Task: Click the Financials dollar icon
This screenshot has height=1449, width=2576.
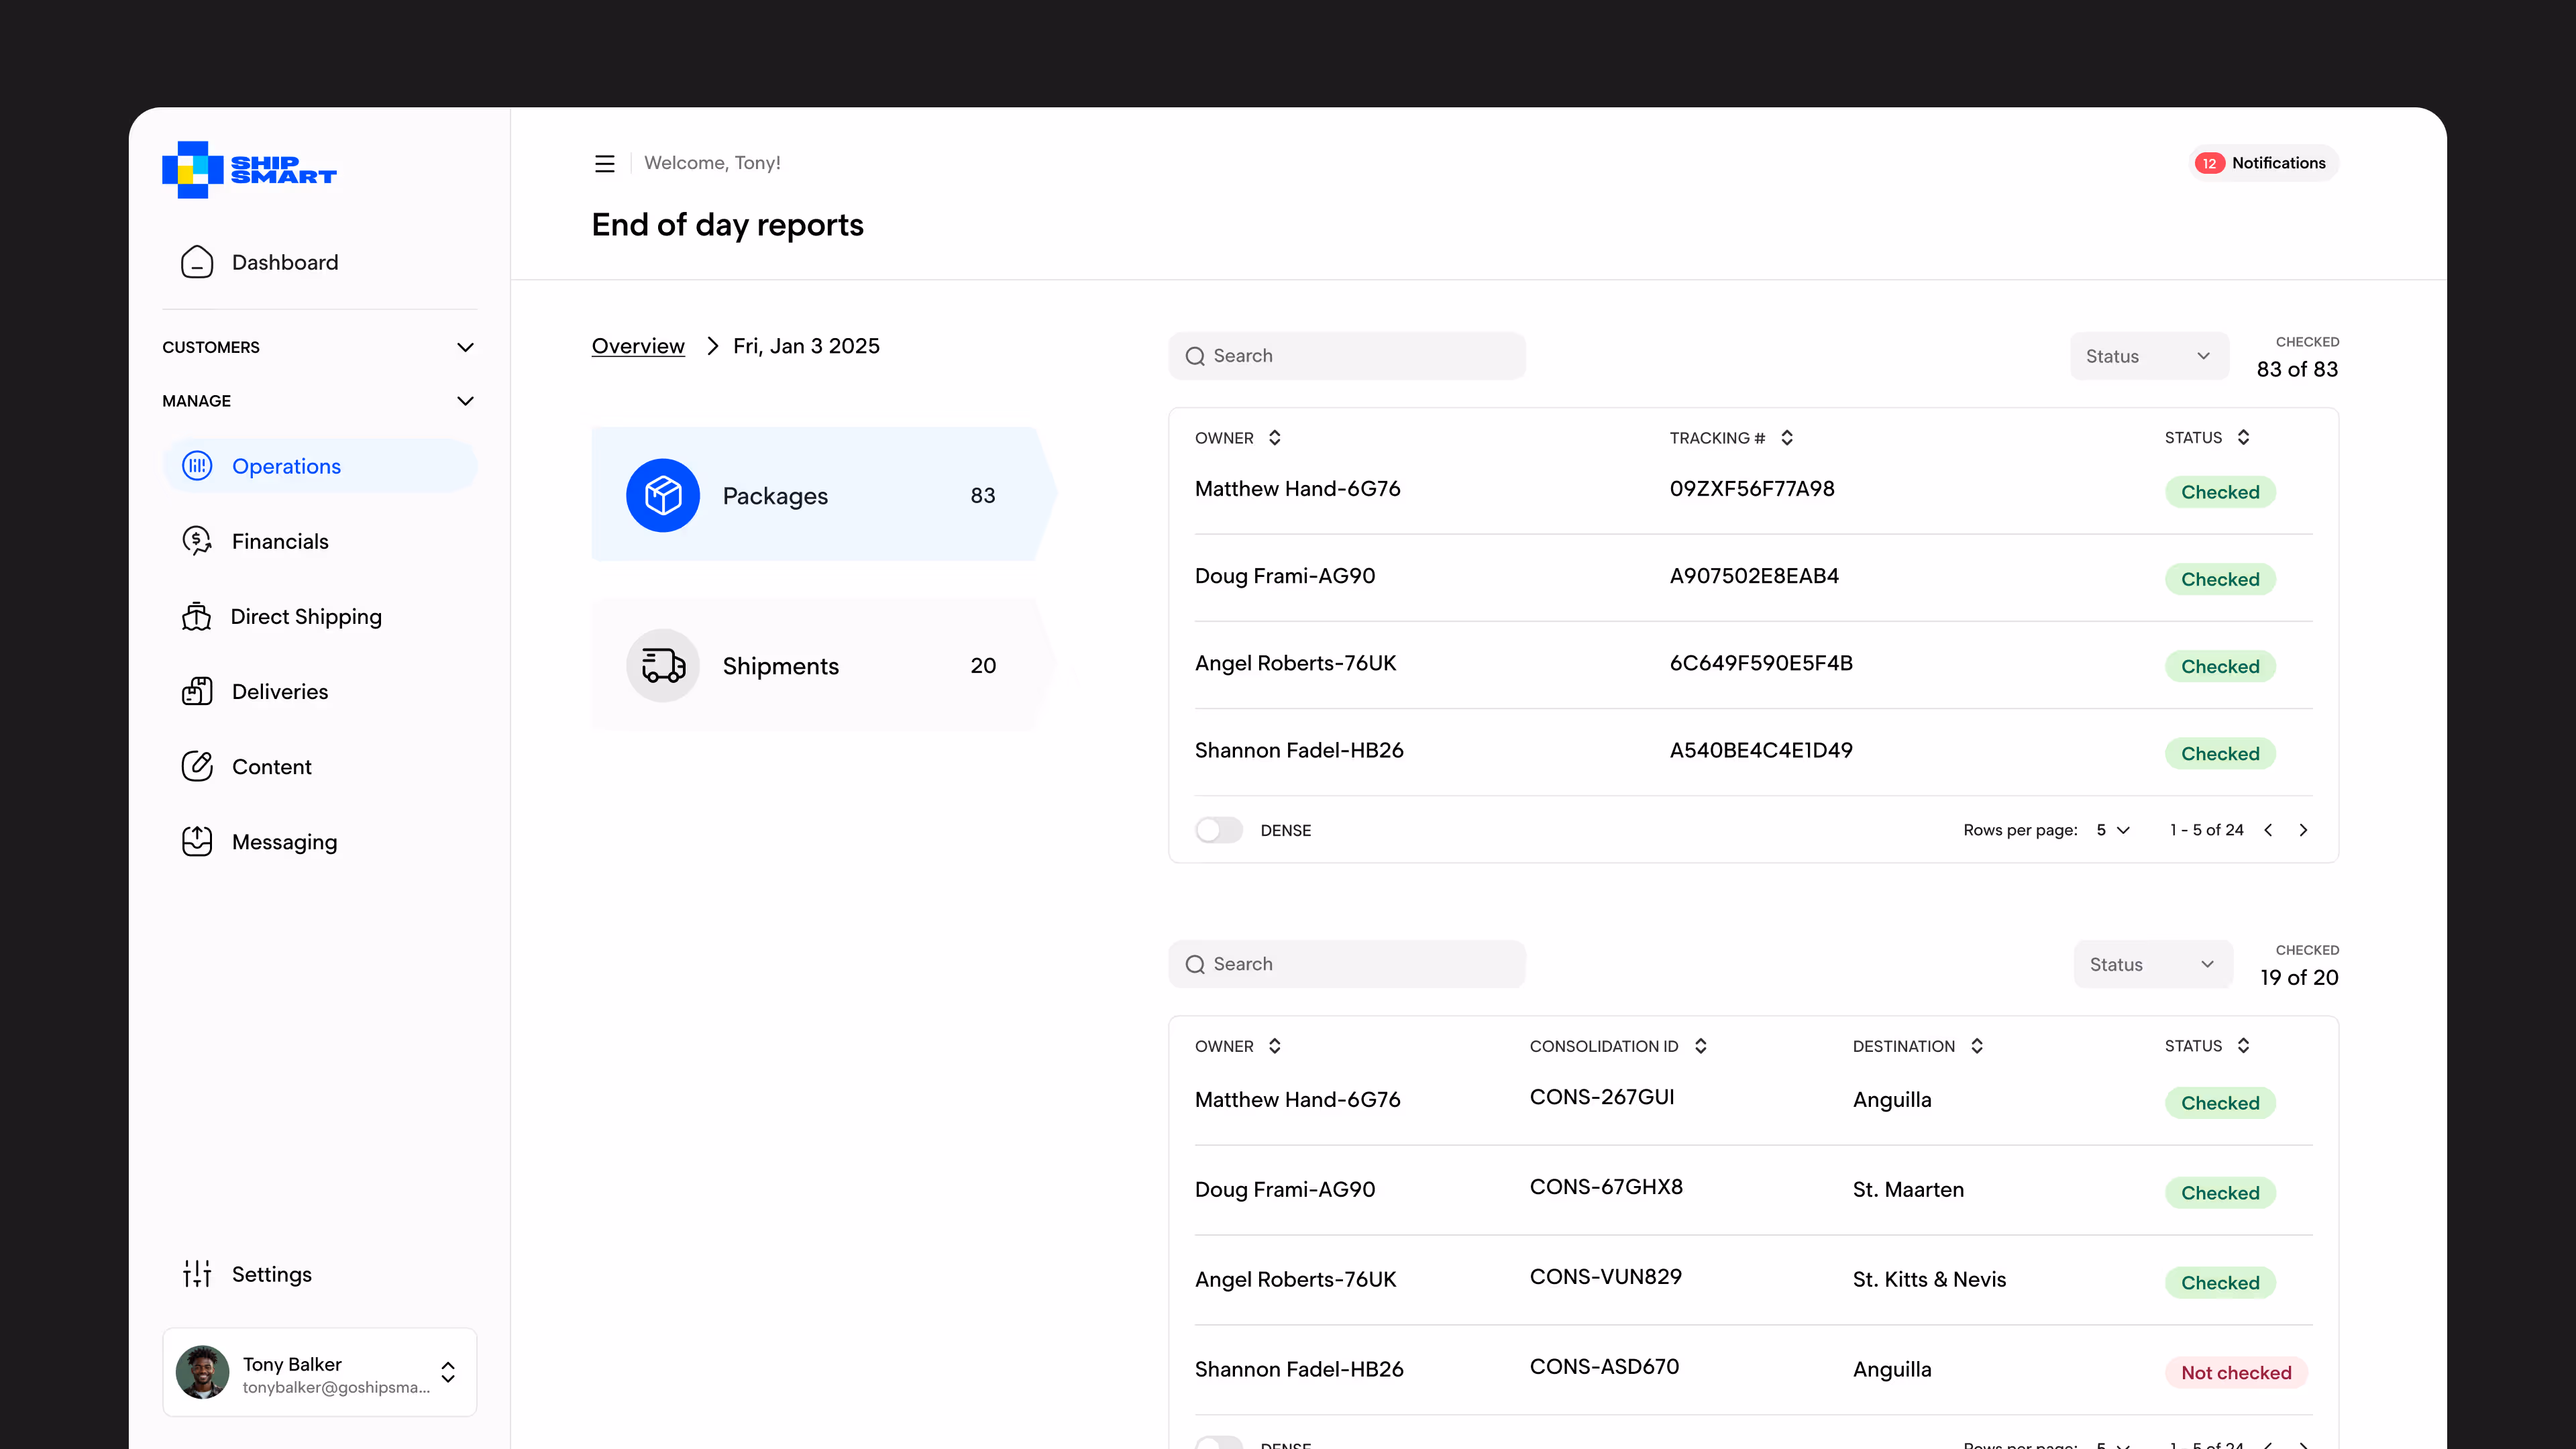Action: (197, 541)
